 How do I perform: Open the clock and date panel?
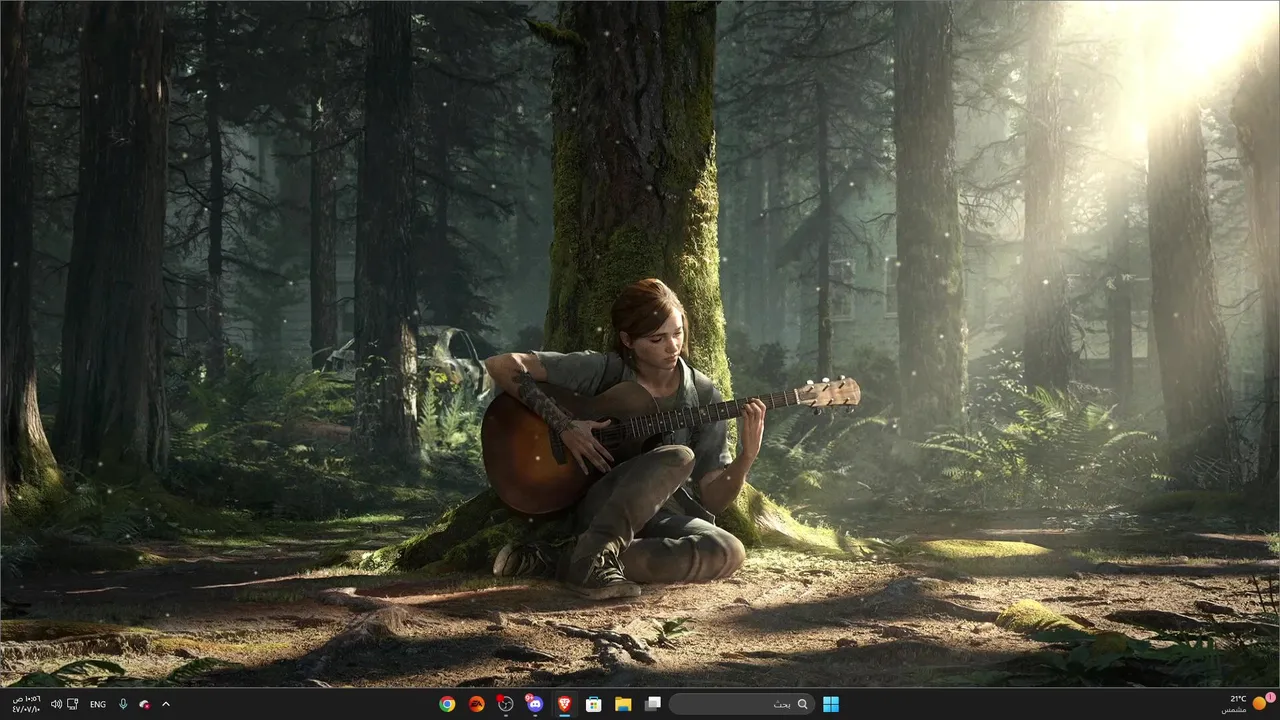(27, 704)
